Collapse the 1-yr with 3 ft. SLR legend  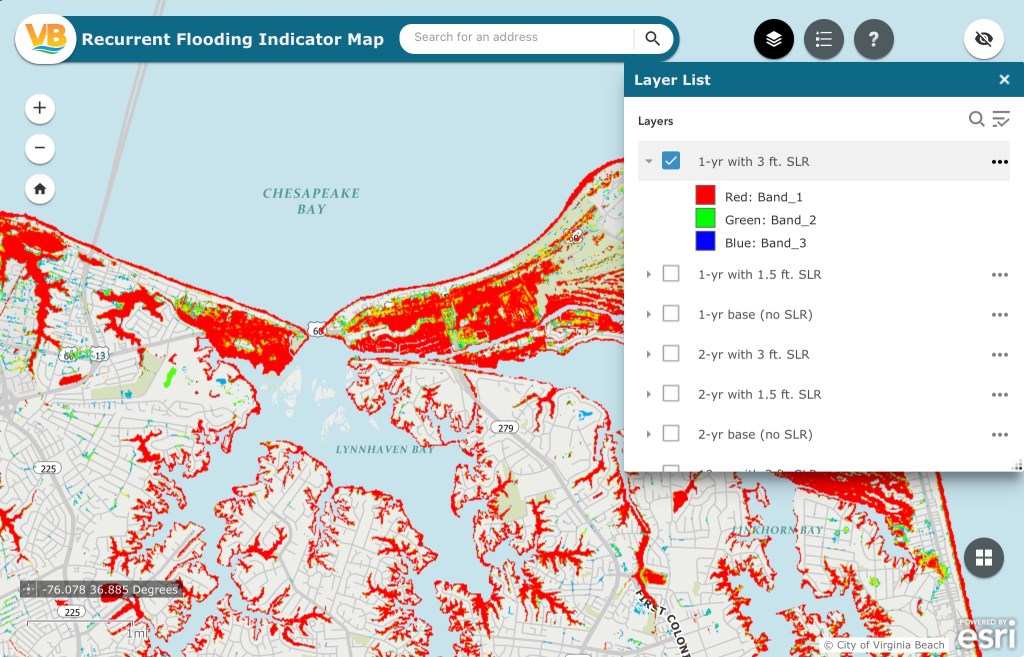point(649,161)
